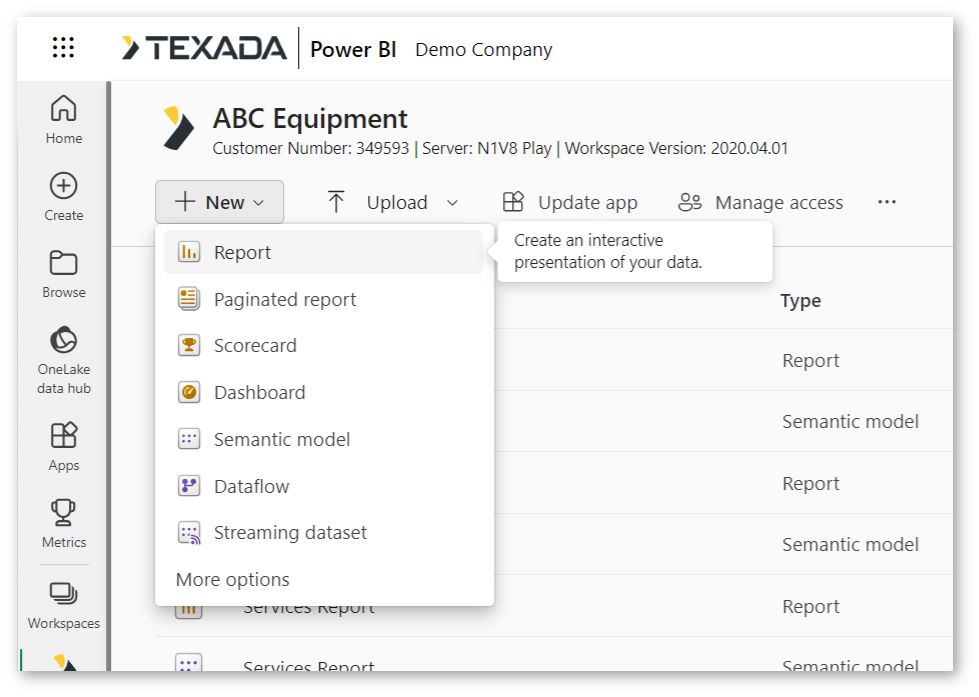Click the Demo Company label
Image resolution: width=979 pixels, height=697 pixels.
[484, 49]
